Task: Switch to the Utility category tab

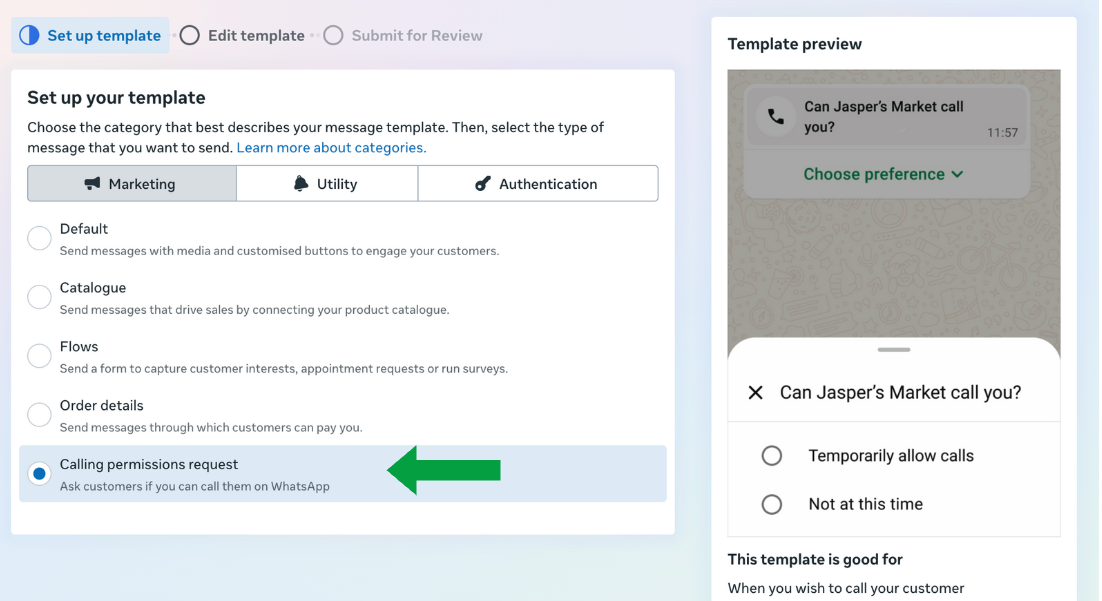Action: pos(328,183)
